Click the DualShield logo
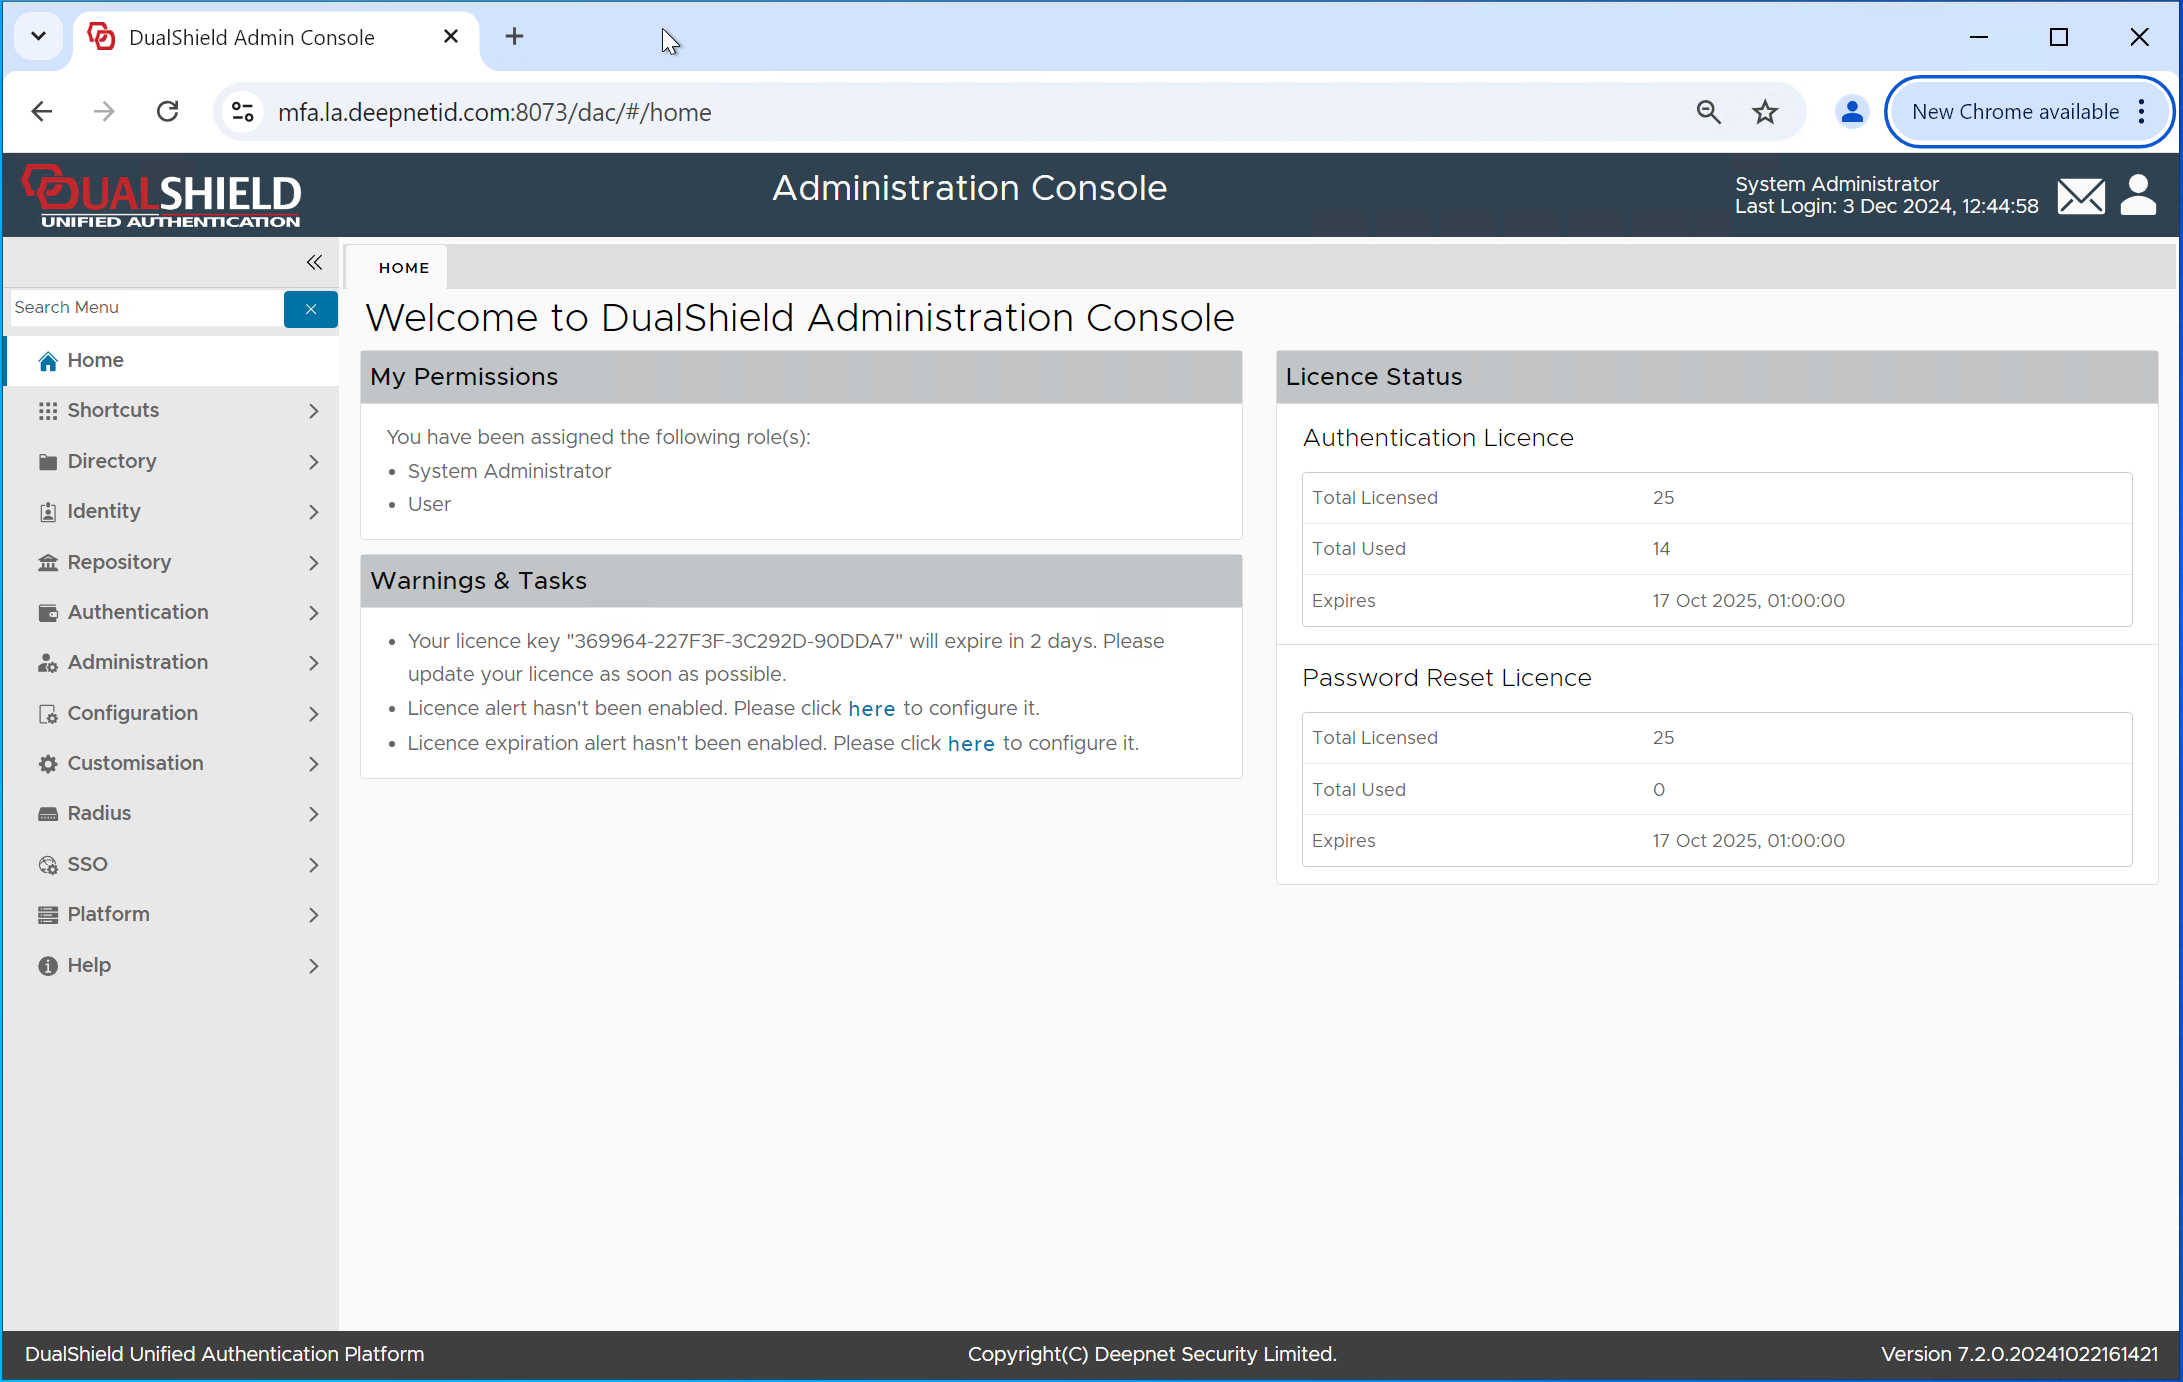This screenshot has height=1382, width=2183. pyautogui.click(x=163, y=196)
